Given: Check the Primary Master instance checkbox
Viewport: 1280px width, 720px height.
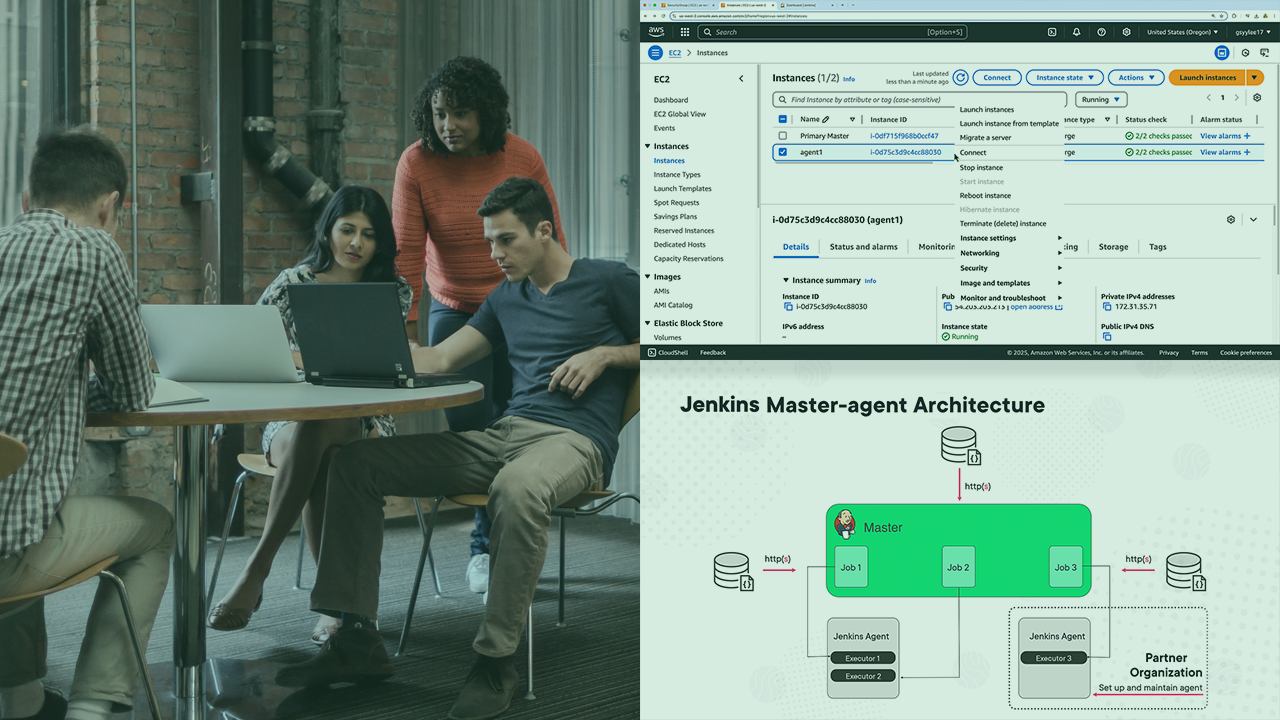Looking at the screenshot, I should pos(783,136).
